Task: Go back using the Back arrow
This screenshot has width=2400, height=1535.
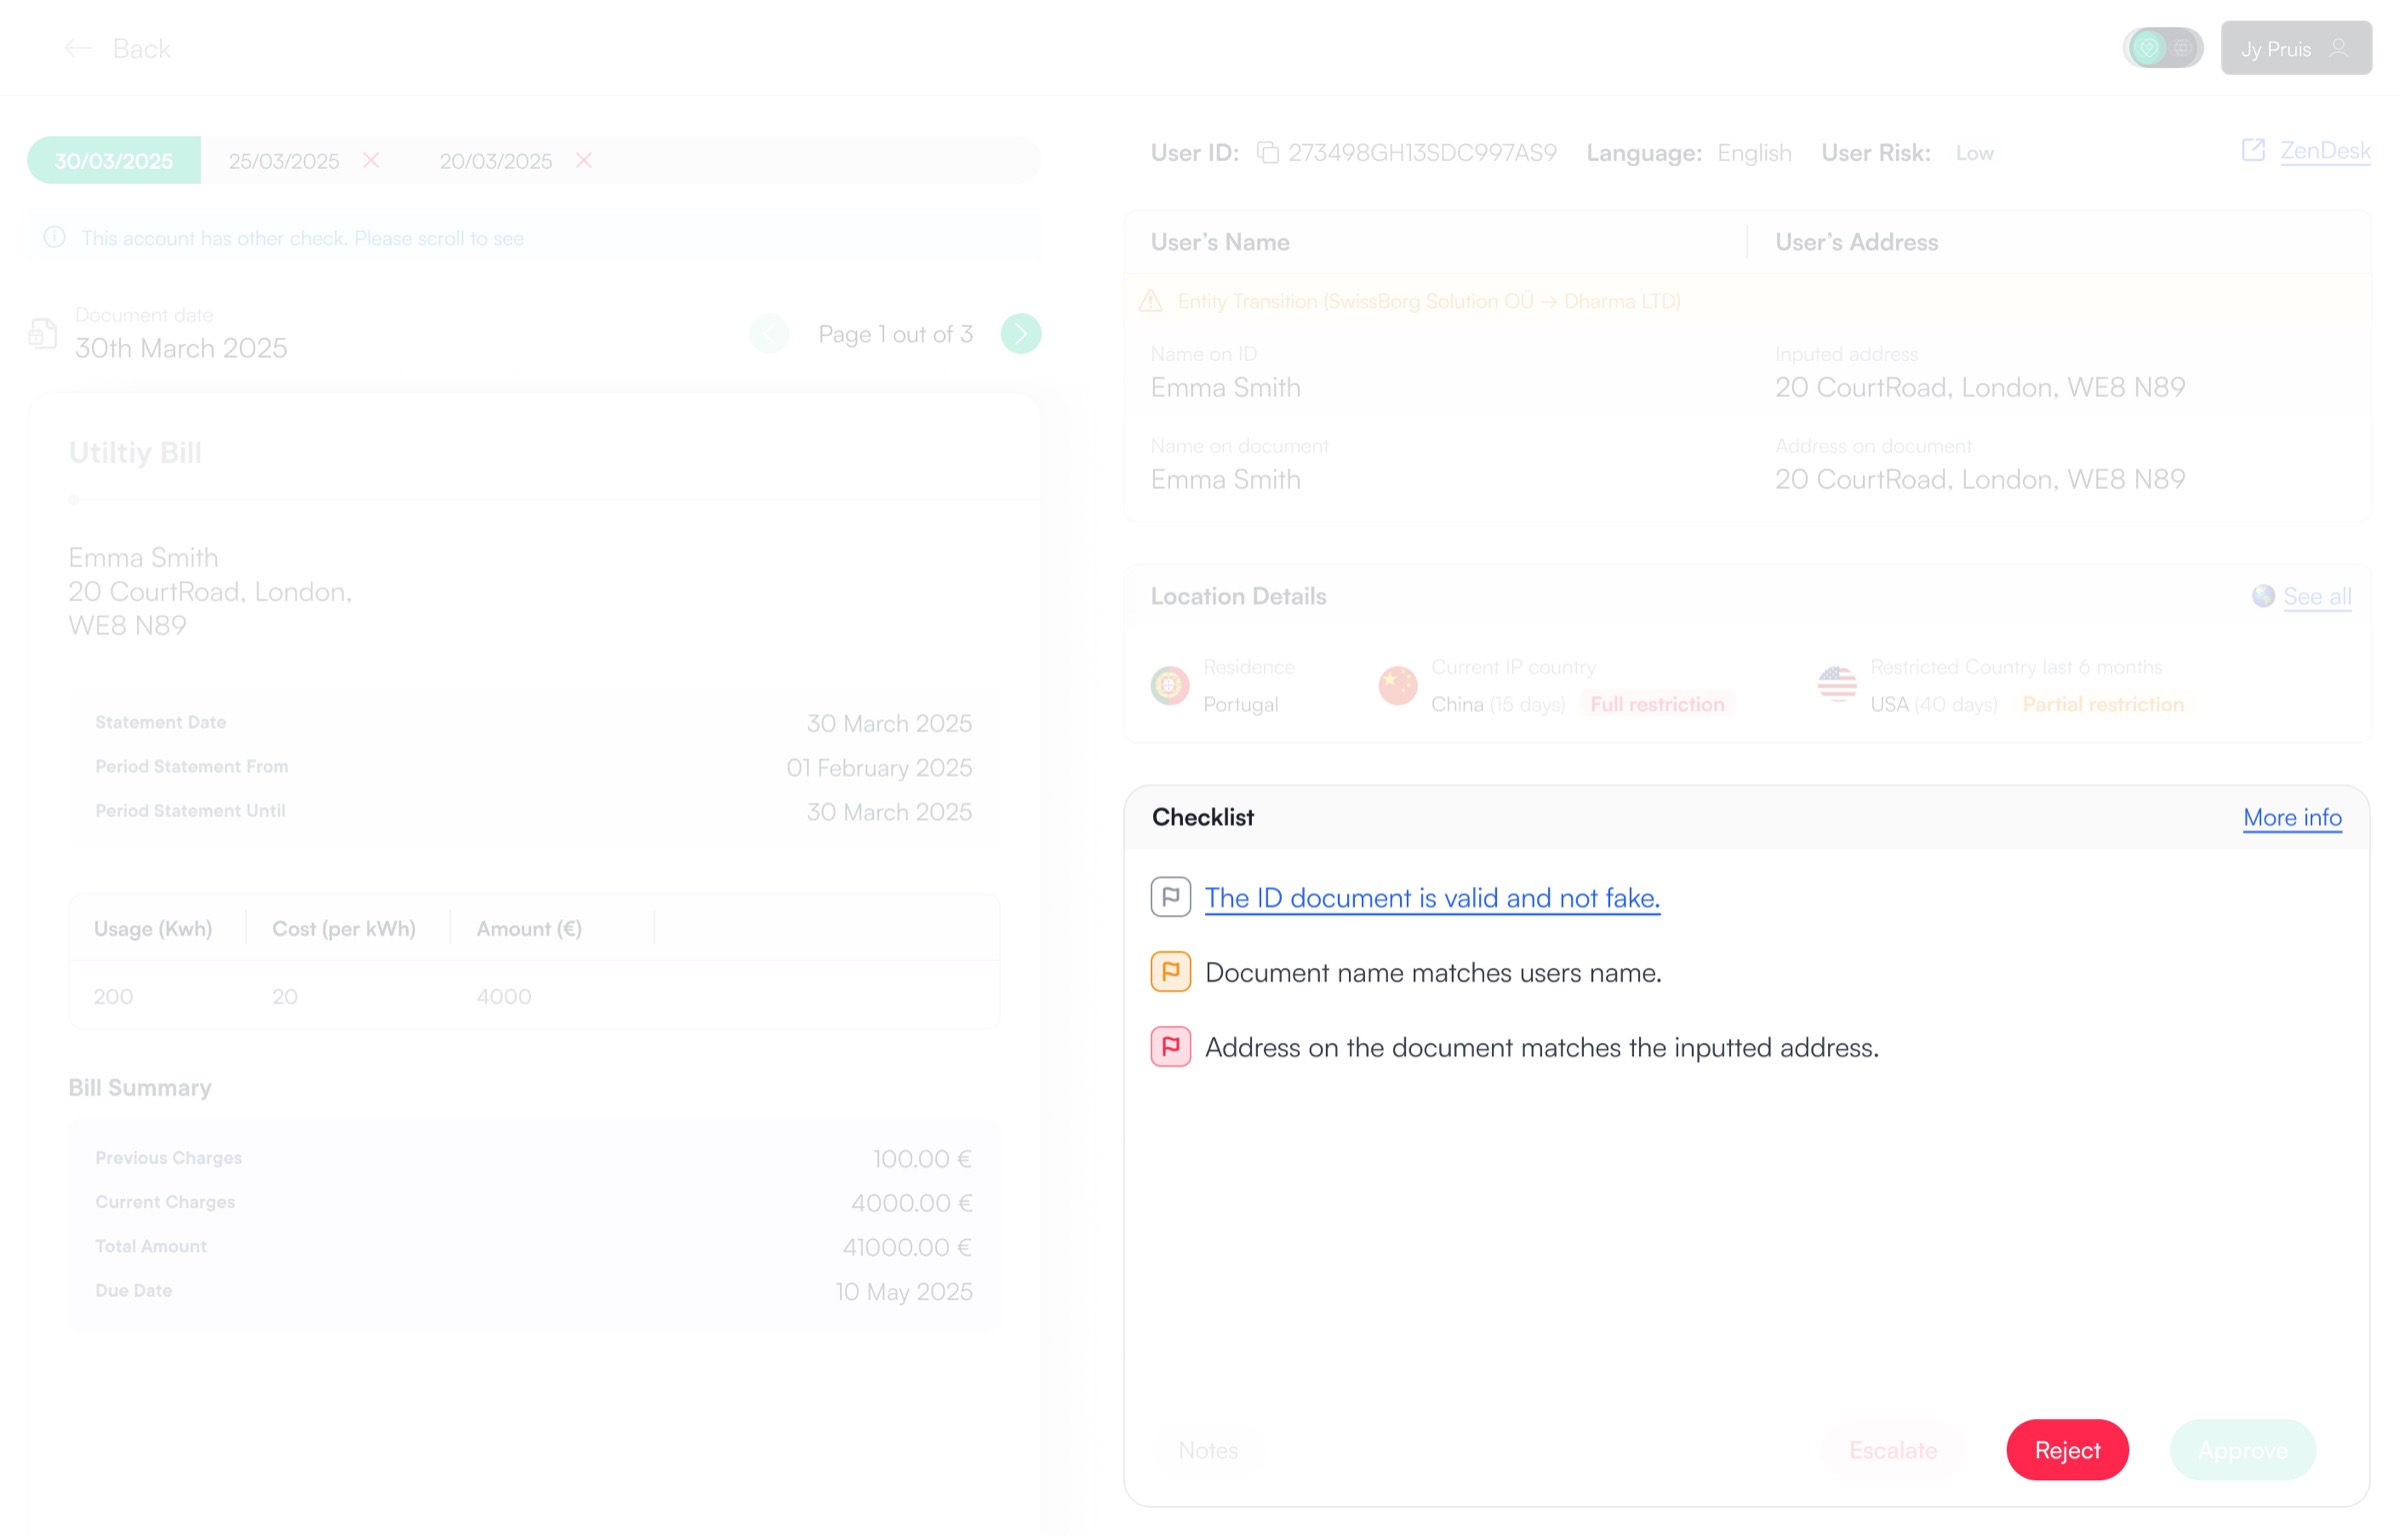Action: 78,48
